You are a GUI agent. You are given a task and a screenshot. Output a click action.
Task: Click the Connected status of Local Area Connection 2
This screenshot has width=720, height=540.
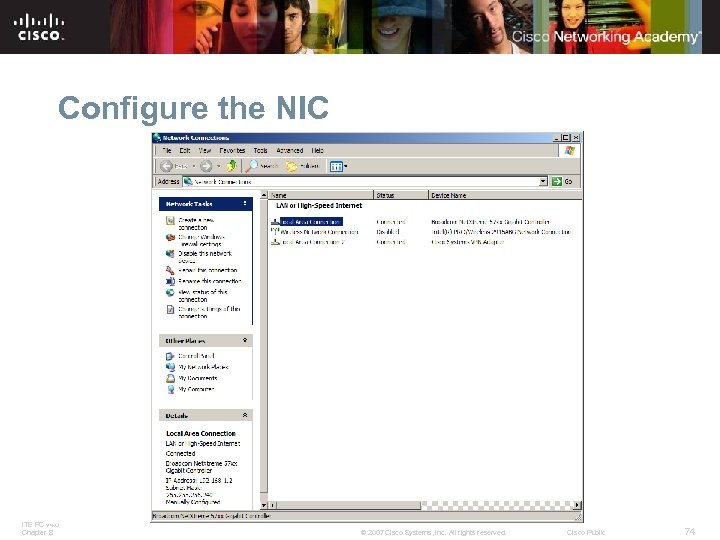coord(391,242)
